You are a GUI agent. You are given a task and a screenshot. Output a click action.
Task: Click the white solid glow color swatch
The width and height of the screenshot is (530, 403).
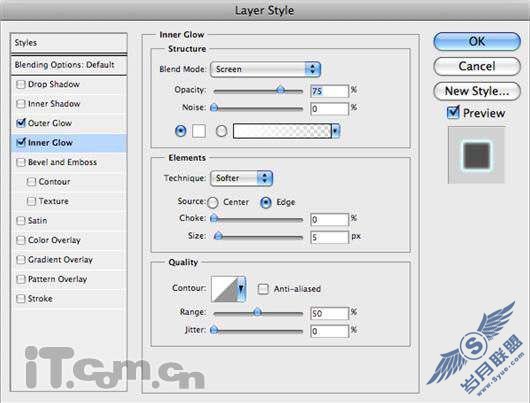click(199, 131)
